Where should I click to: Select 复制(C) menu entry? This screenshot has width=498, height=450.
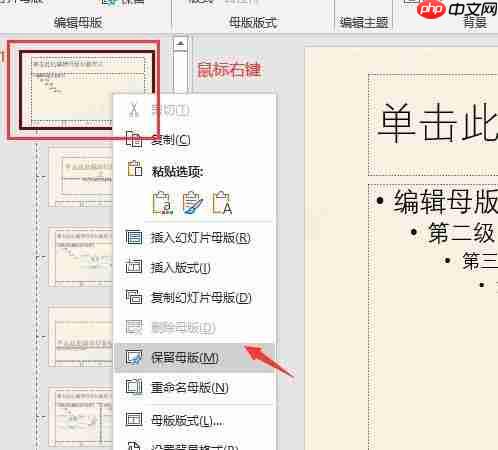point(194,139)
